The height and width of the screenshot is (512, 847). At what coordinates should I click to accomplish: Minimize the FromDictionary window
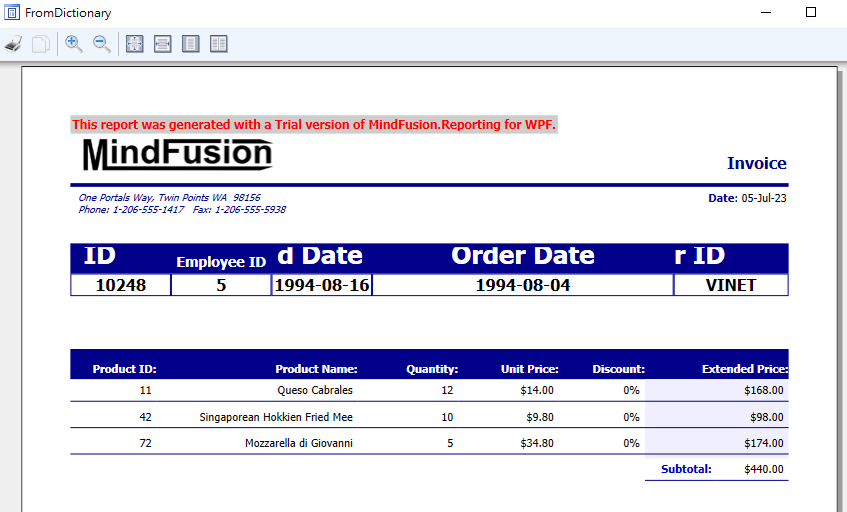765,13
